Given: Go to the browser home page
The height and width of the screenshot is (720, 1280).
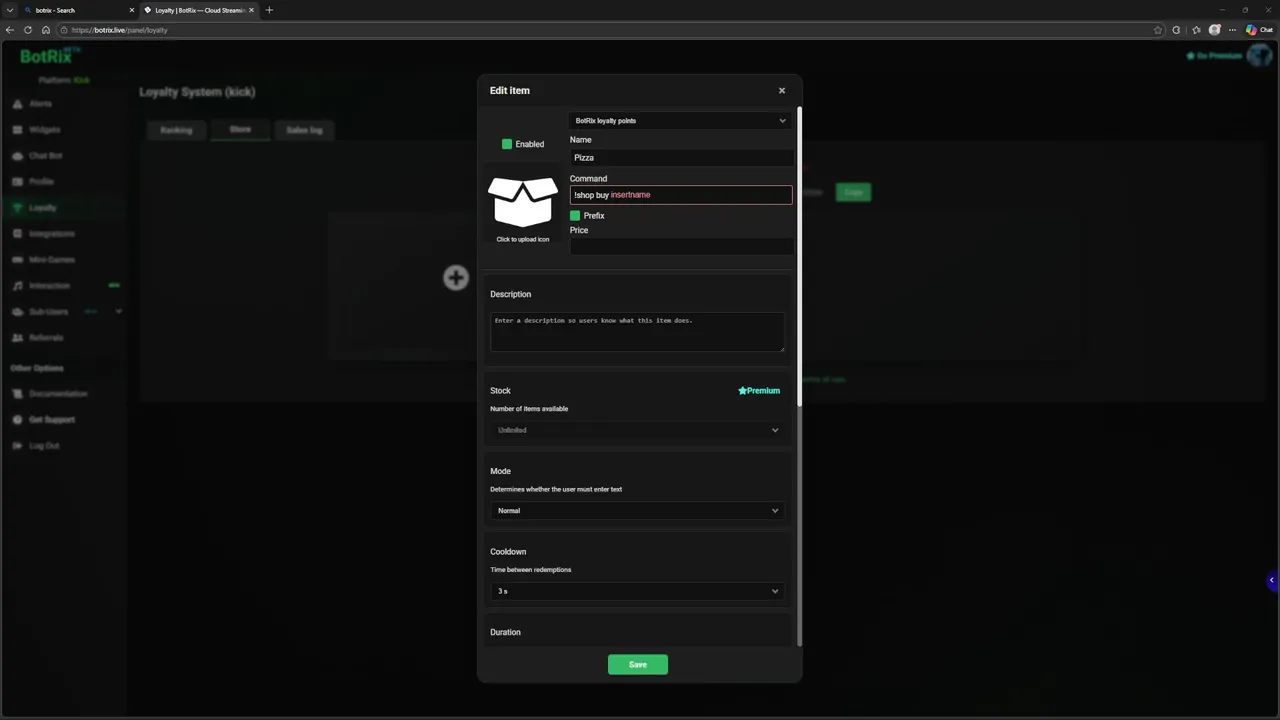Looking at the screenshot, I should (46, 30).
